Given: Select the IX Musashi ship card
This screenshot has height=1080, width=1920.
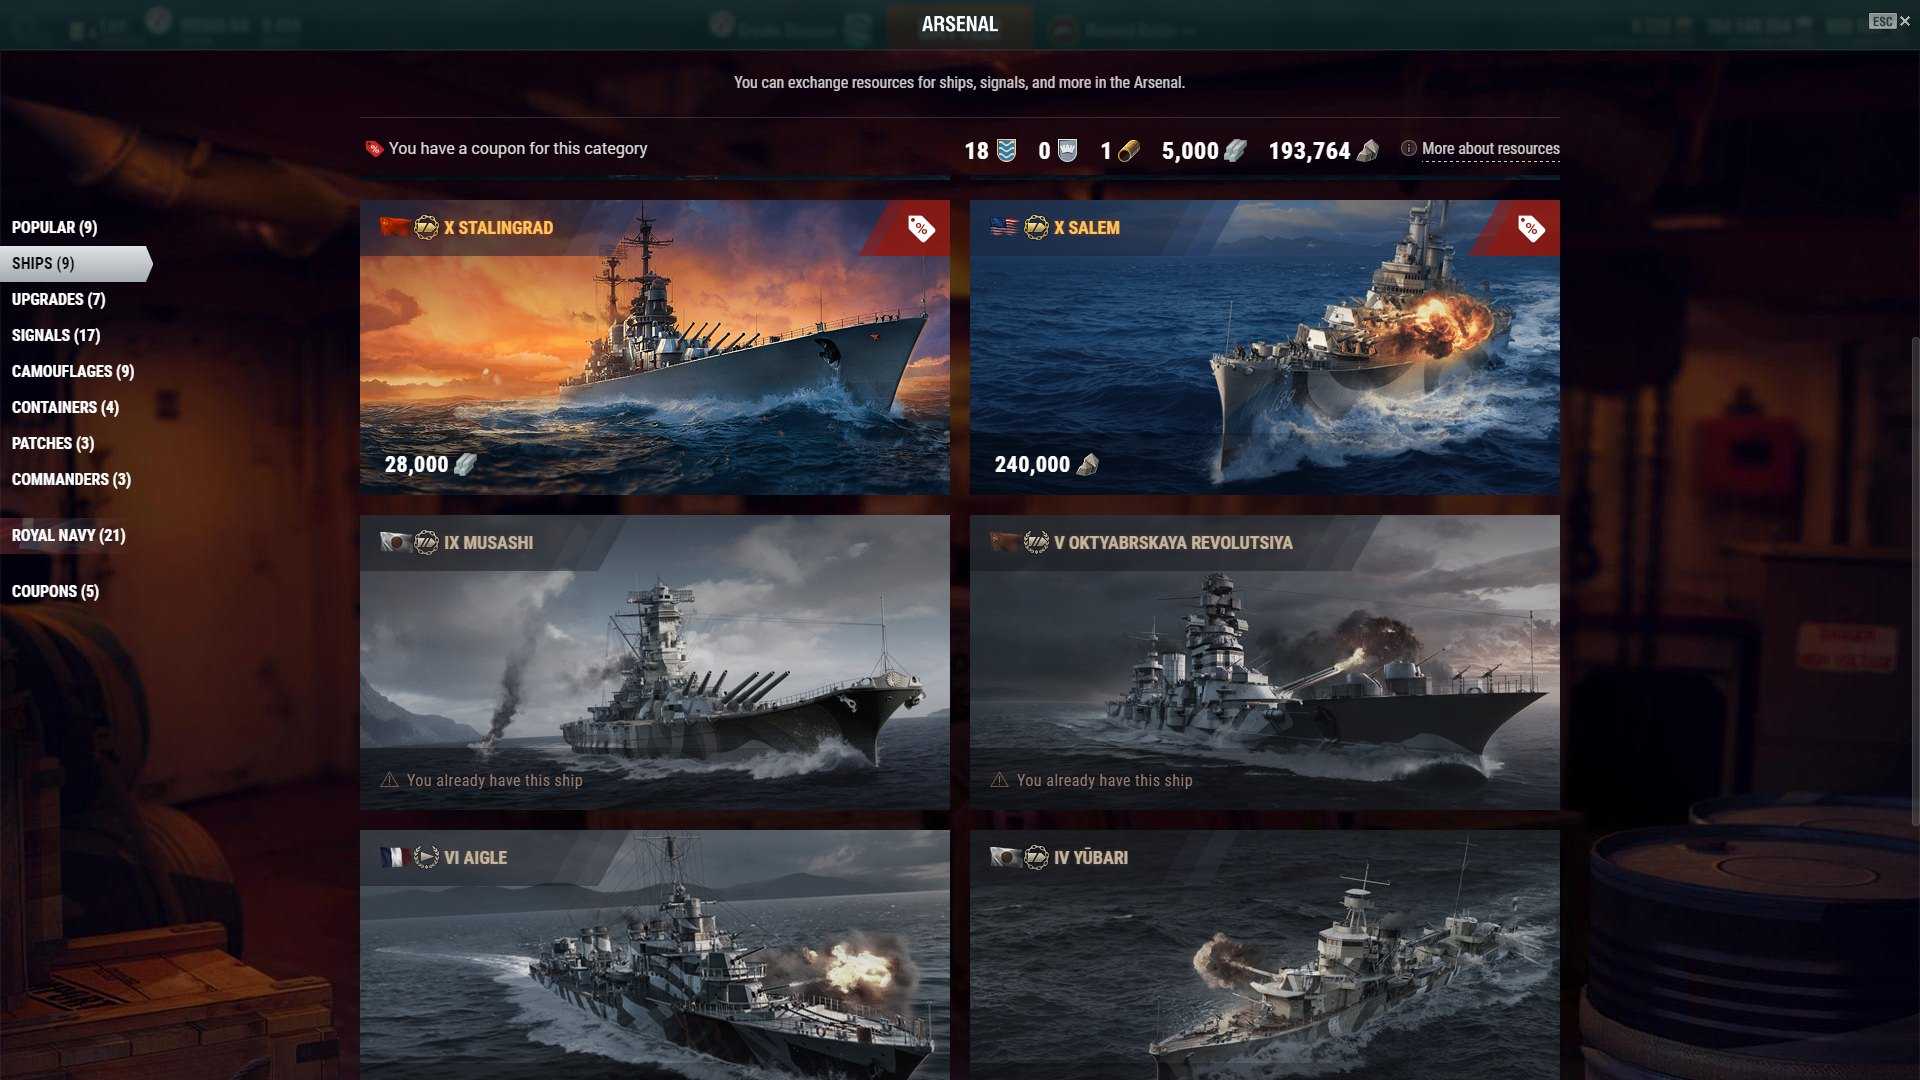Looking at the screenshot, I should pyautogui.click(x=655, y=662).
